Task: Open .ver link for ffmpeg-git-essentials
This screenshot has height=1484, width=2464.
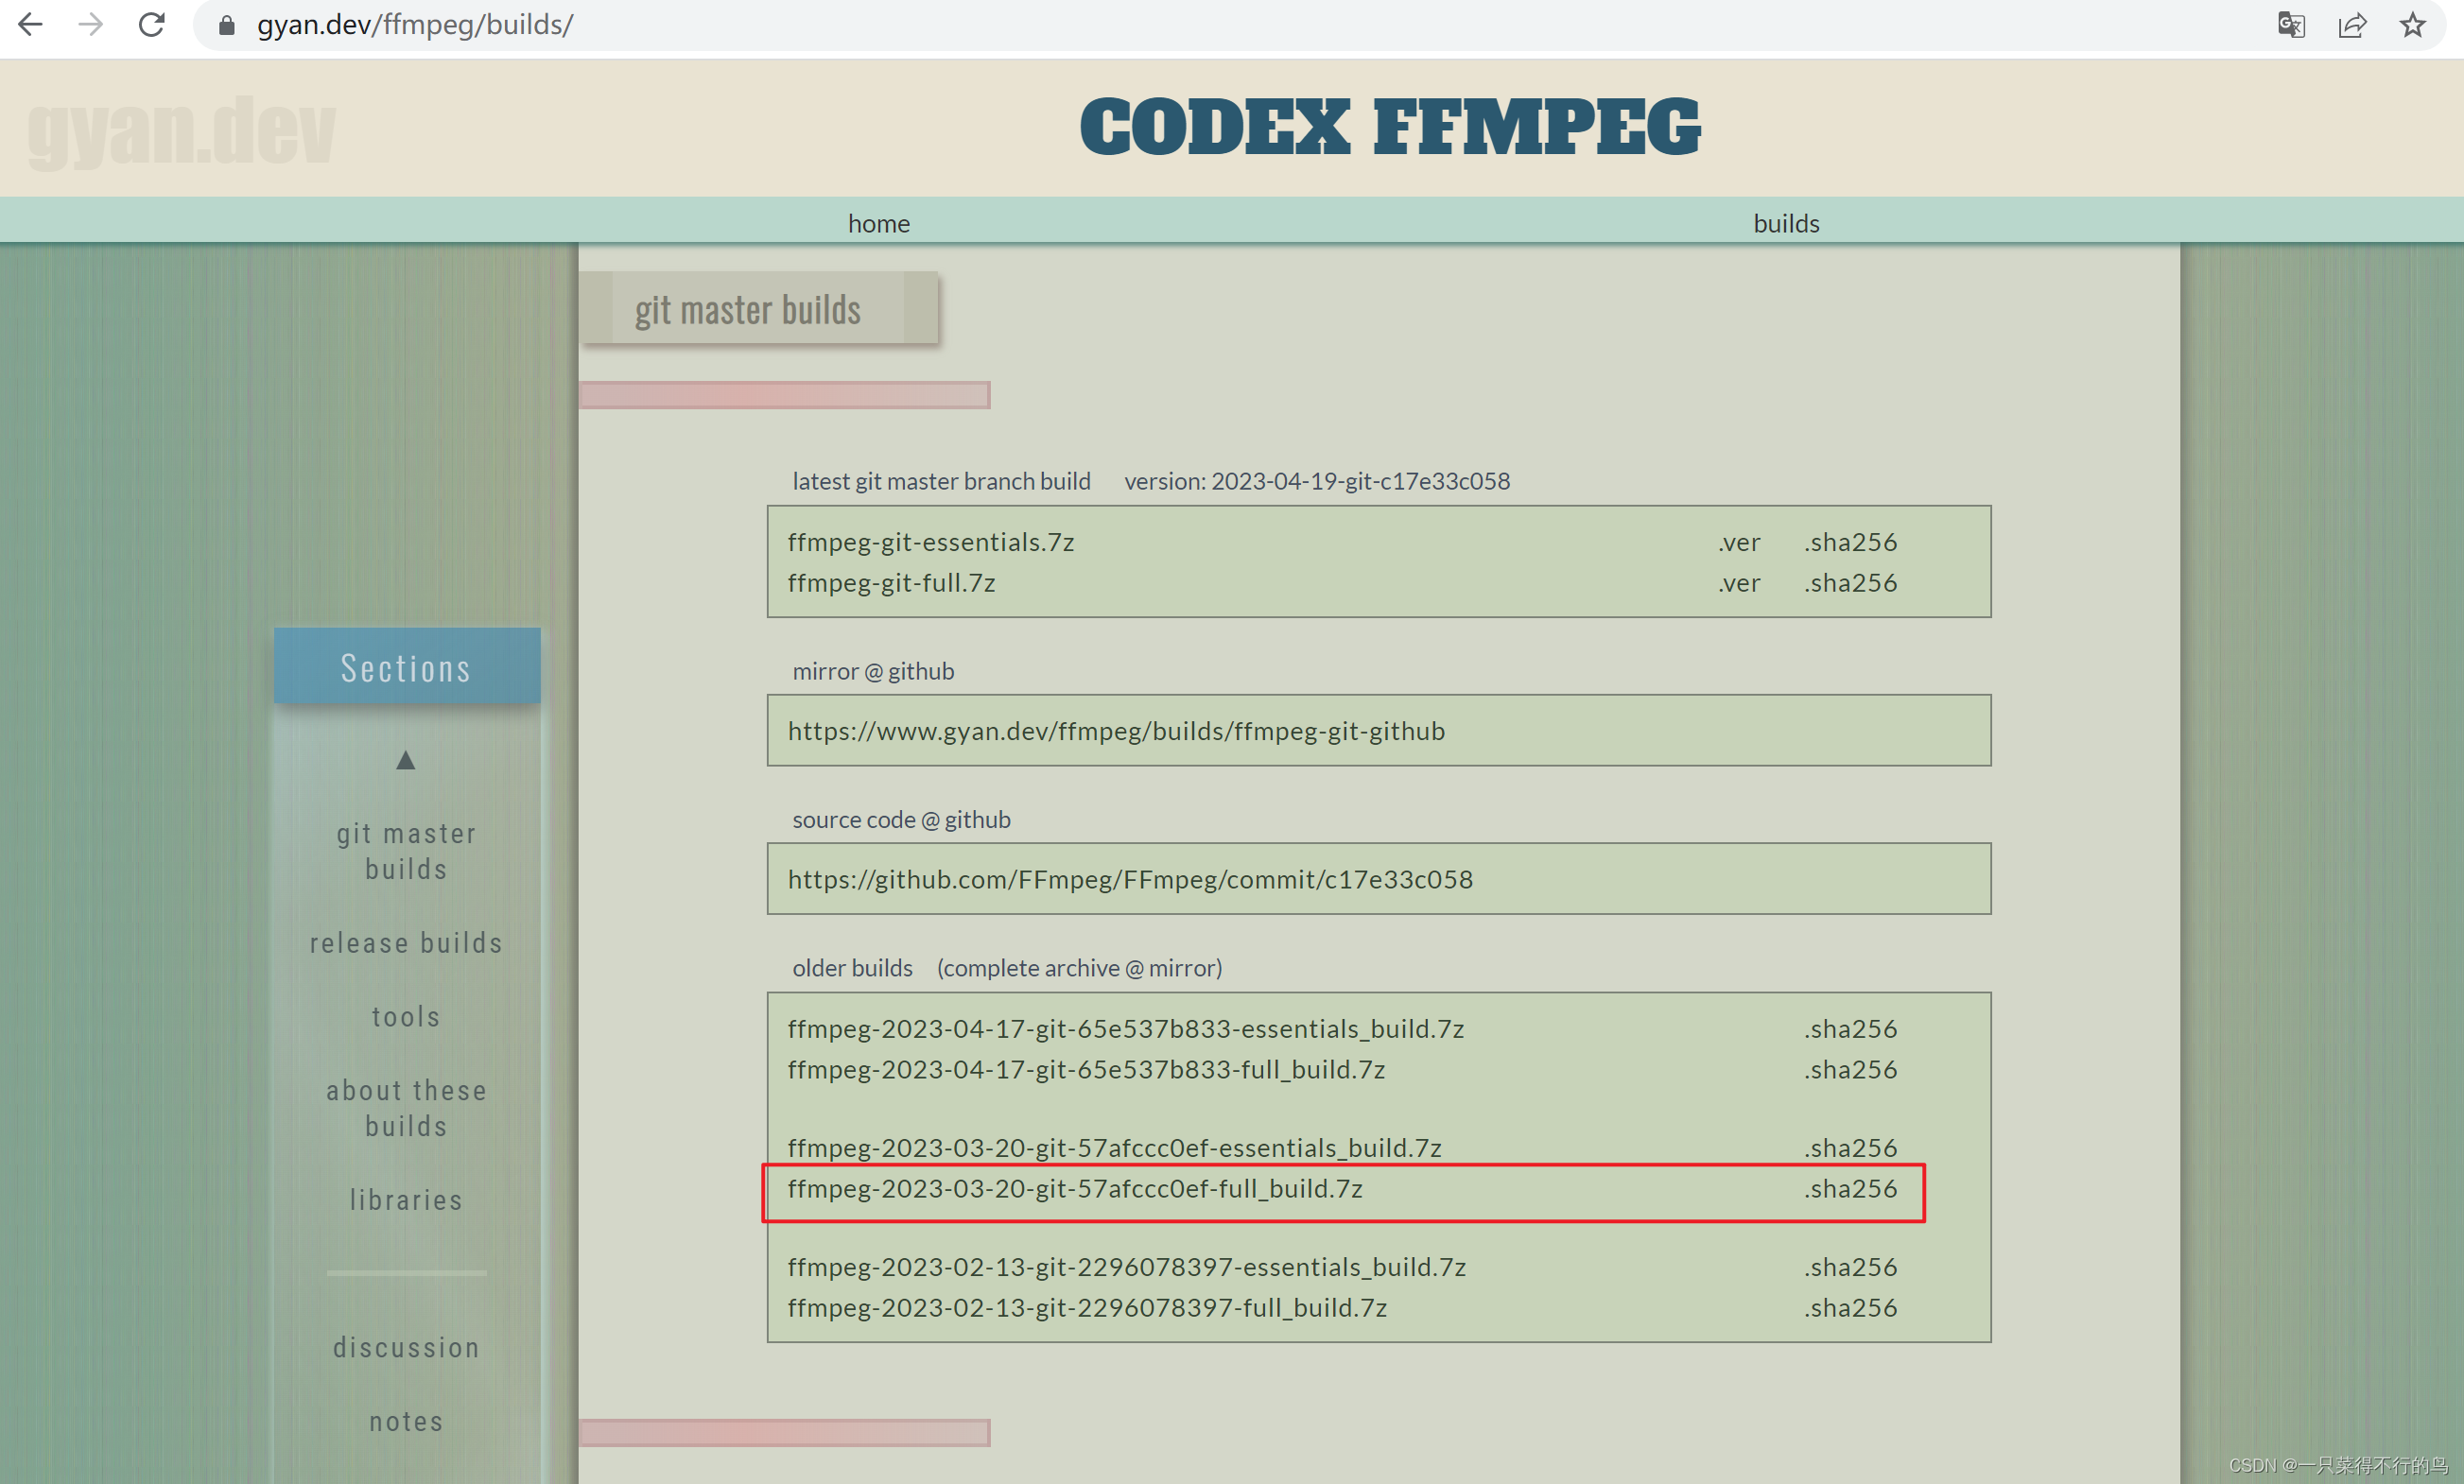Action: coord(1739,542)
